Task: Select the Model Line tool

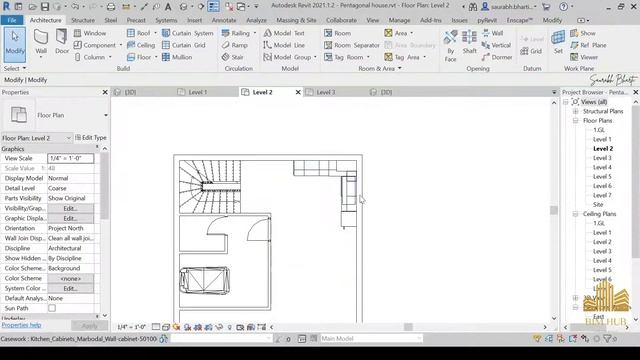Action: 284,45
